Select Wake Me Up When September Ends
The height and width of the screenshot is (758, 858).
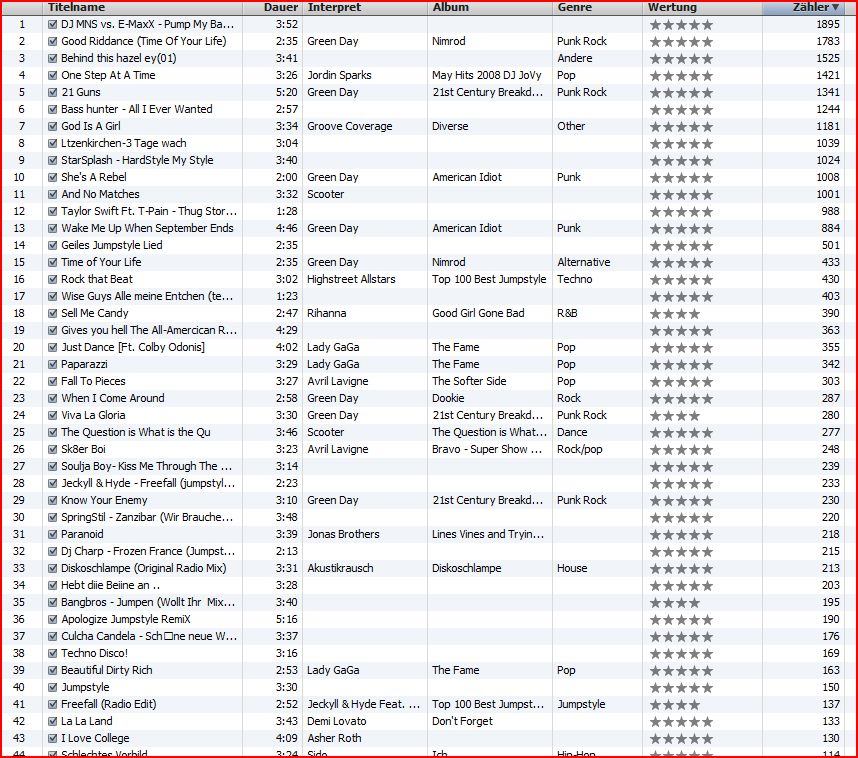[147, 228]
